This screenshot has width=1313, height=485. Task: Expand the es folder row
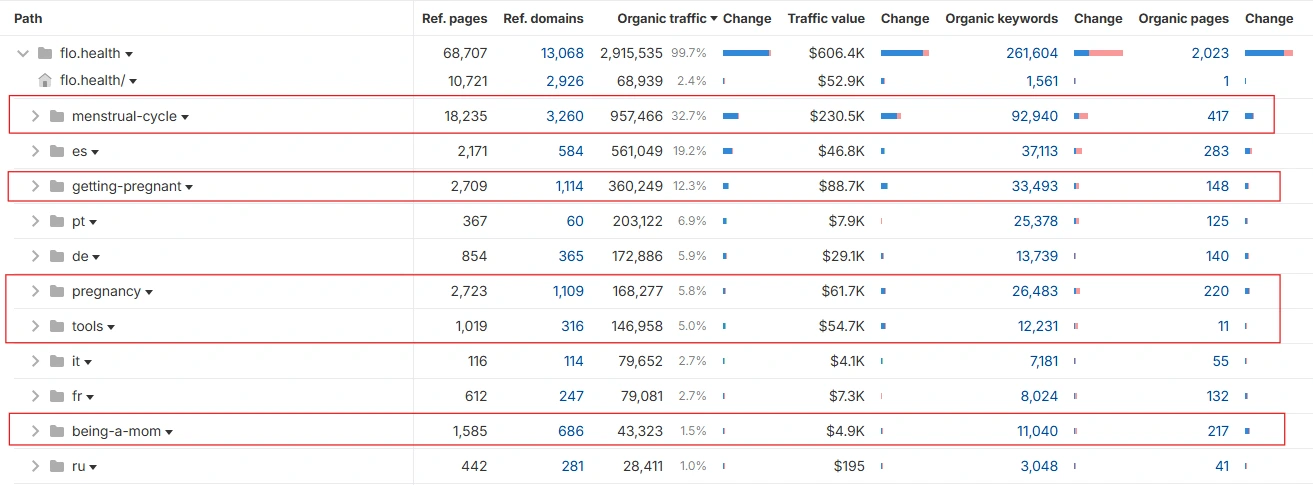click(35, 151)
